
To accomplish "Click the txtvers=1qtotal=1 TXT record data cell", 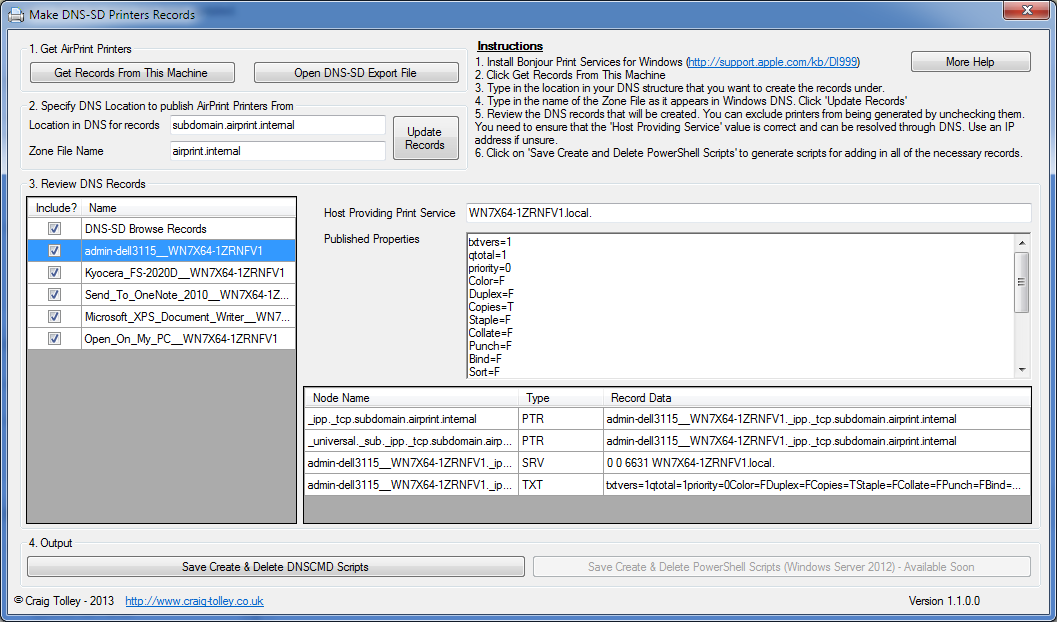I will pyautogui.click(x=817, y=485).
